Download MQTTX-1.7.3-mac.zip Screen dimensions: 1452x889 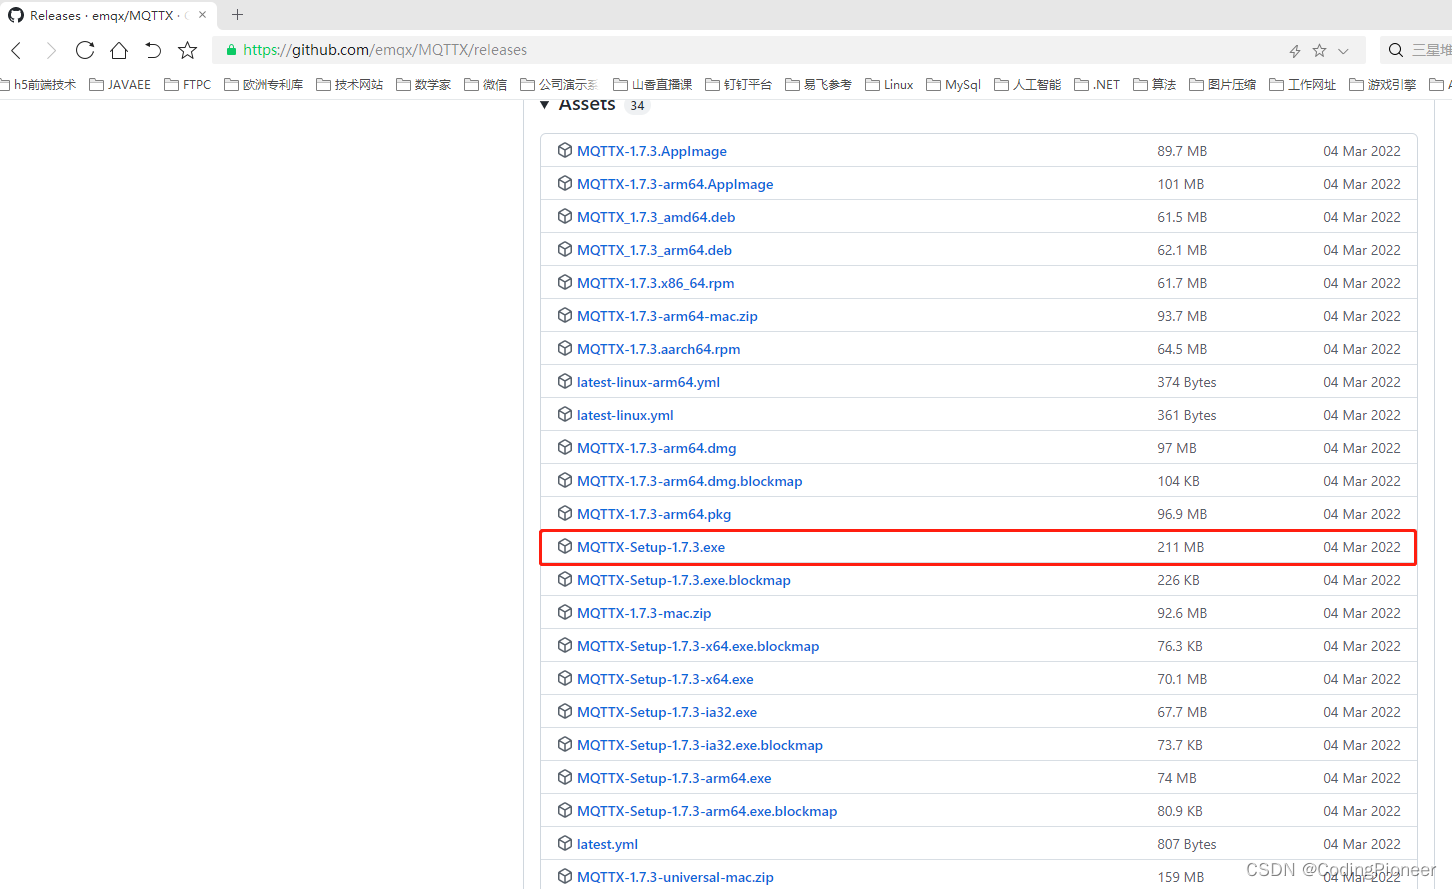(x=644, y=613)
